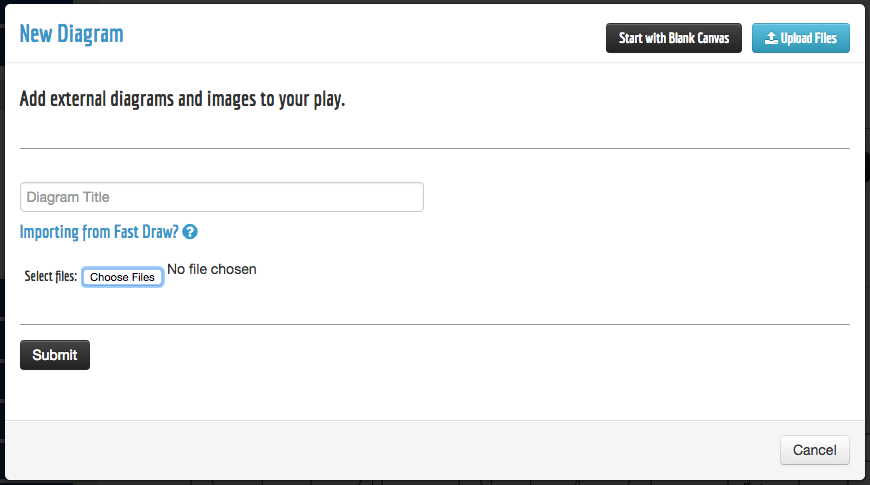Viewport: 870px width, 485px height.
Task: Open the Importing from Fast Draw link
Action: point(99,232)
